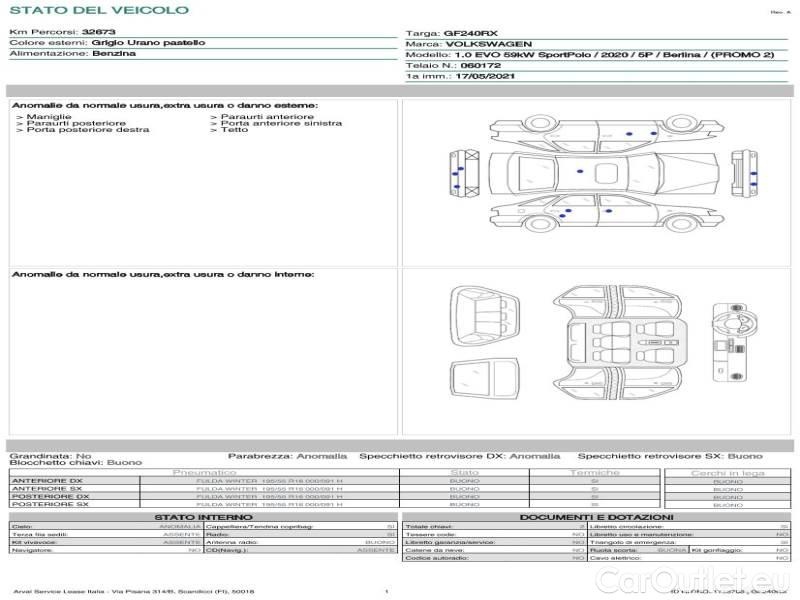
Task: Select the Targa GF240RX field
Action: coord(451,33)
